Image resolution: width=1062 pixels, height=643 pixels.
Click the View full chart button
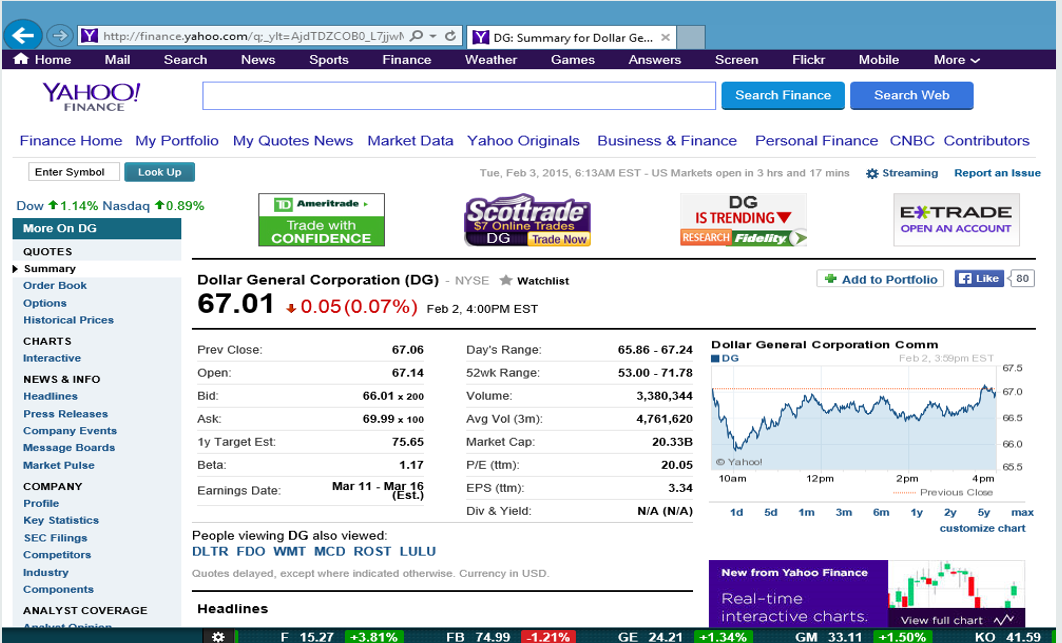(x=956, y=620)
